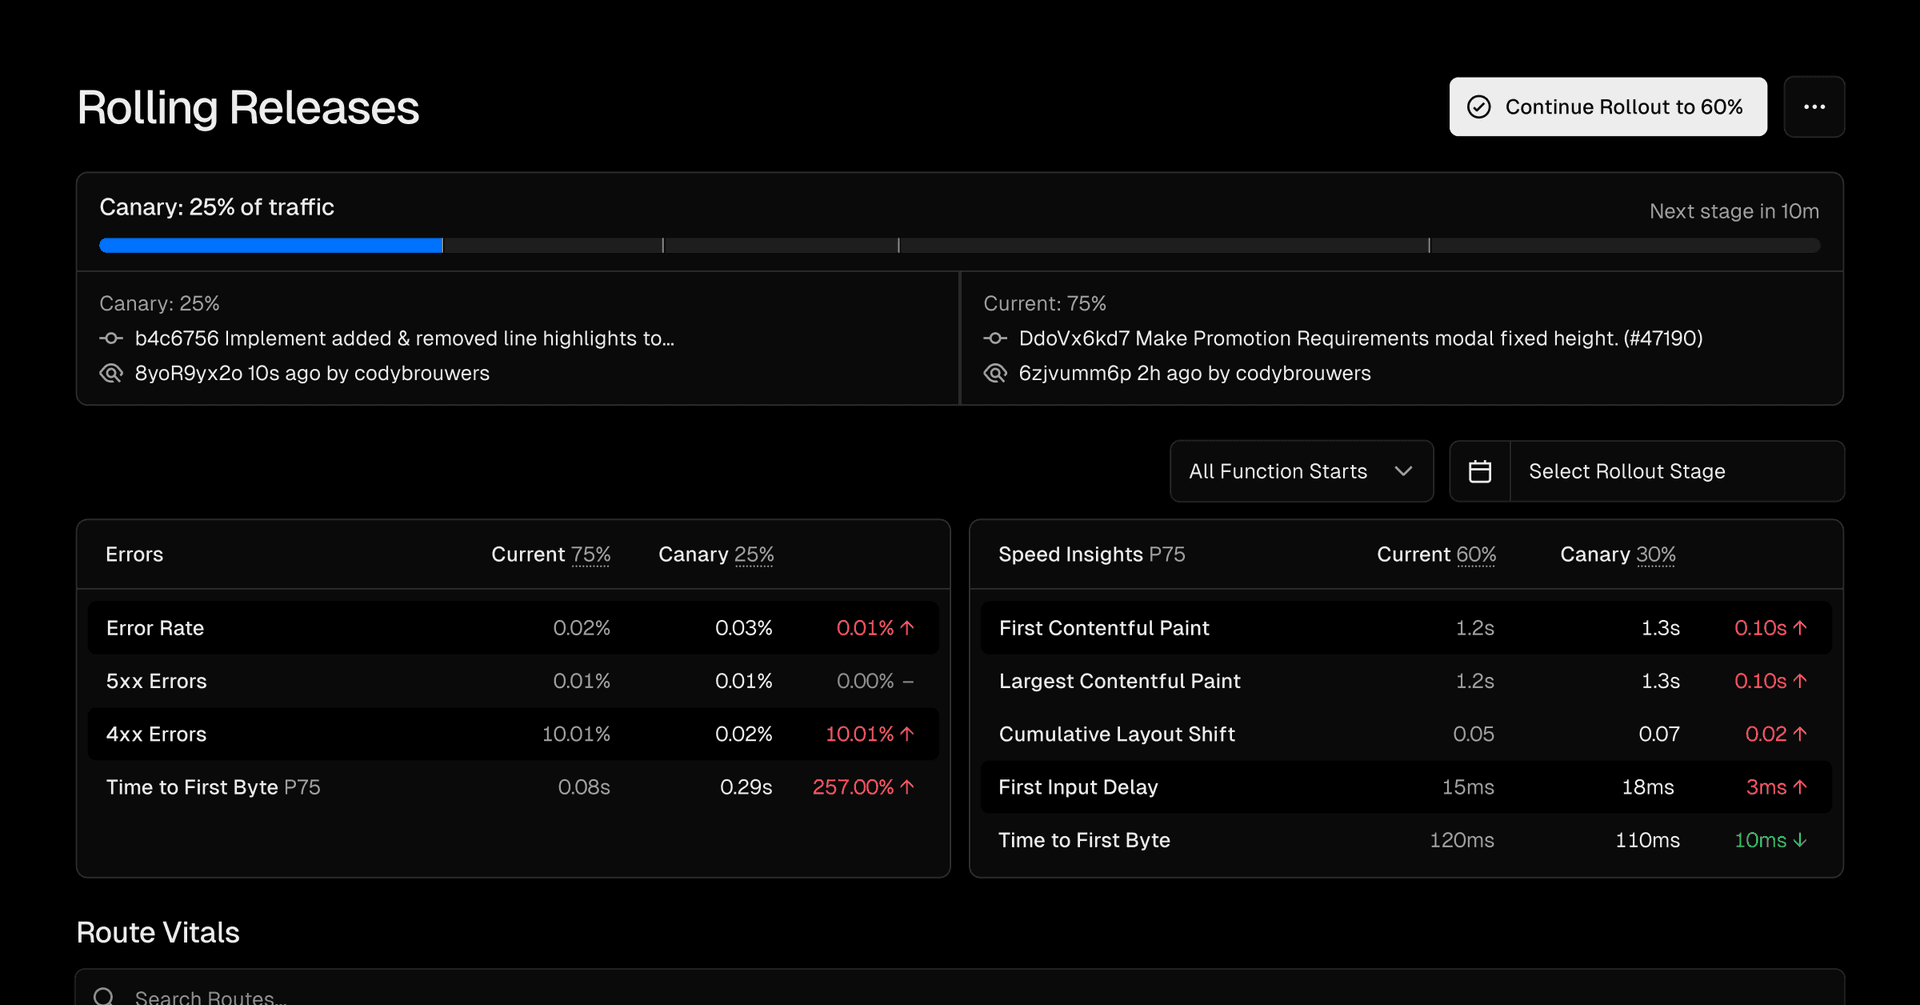This screenshot has height=1005, width=1920.
Task: Open the canary commit b4c6756 link
Action: tap(404, 339)
